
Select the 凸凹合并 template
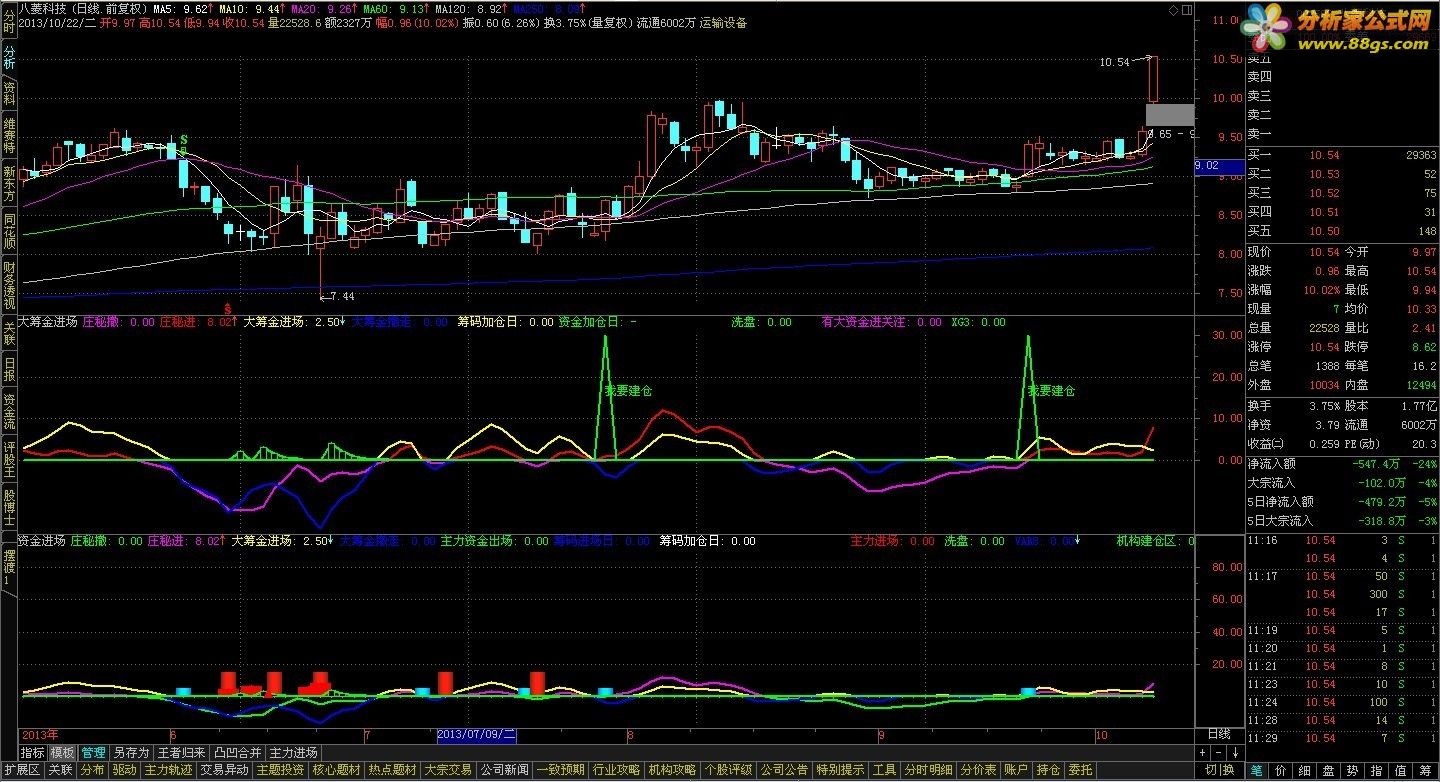pos(237,752)
